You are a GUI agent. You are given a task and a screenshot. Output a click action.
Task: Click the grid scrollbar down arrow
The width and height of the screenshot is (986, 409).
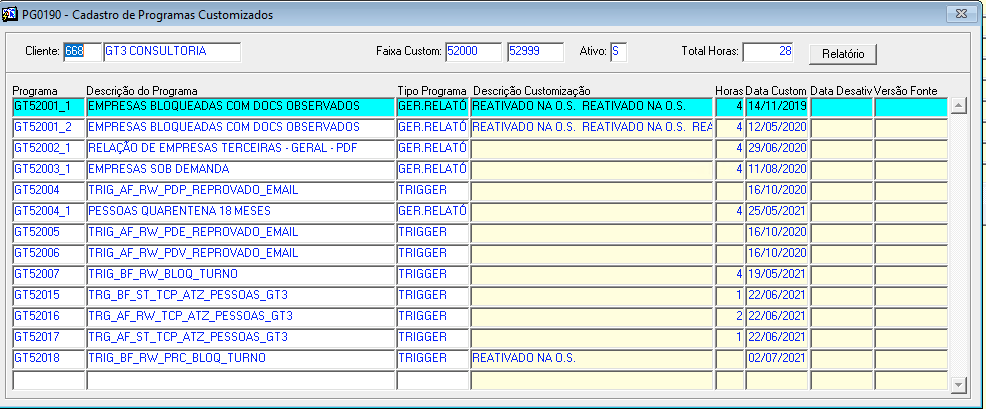[x=958, y=384]
